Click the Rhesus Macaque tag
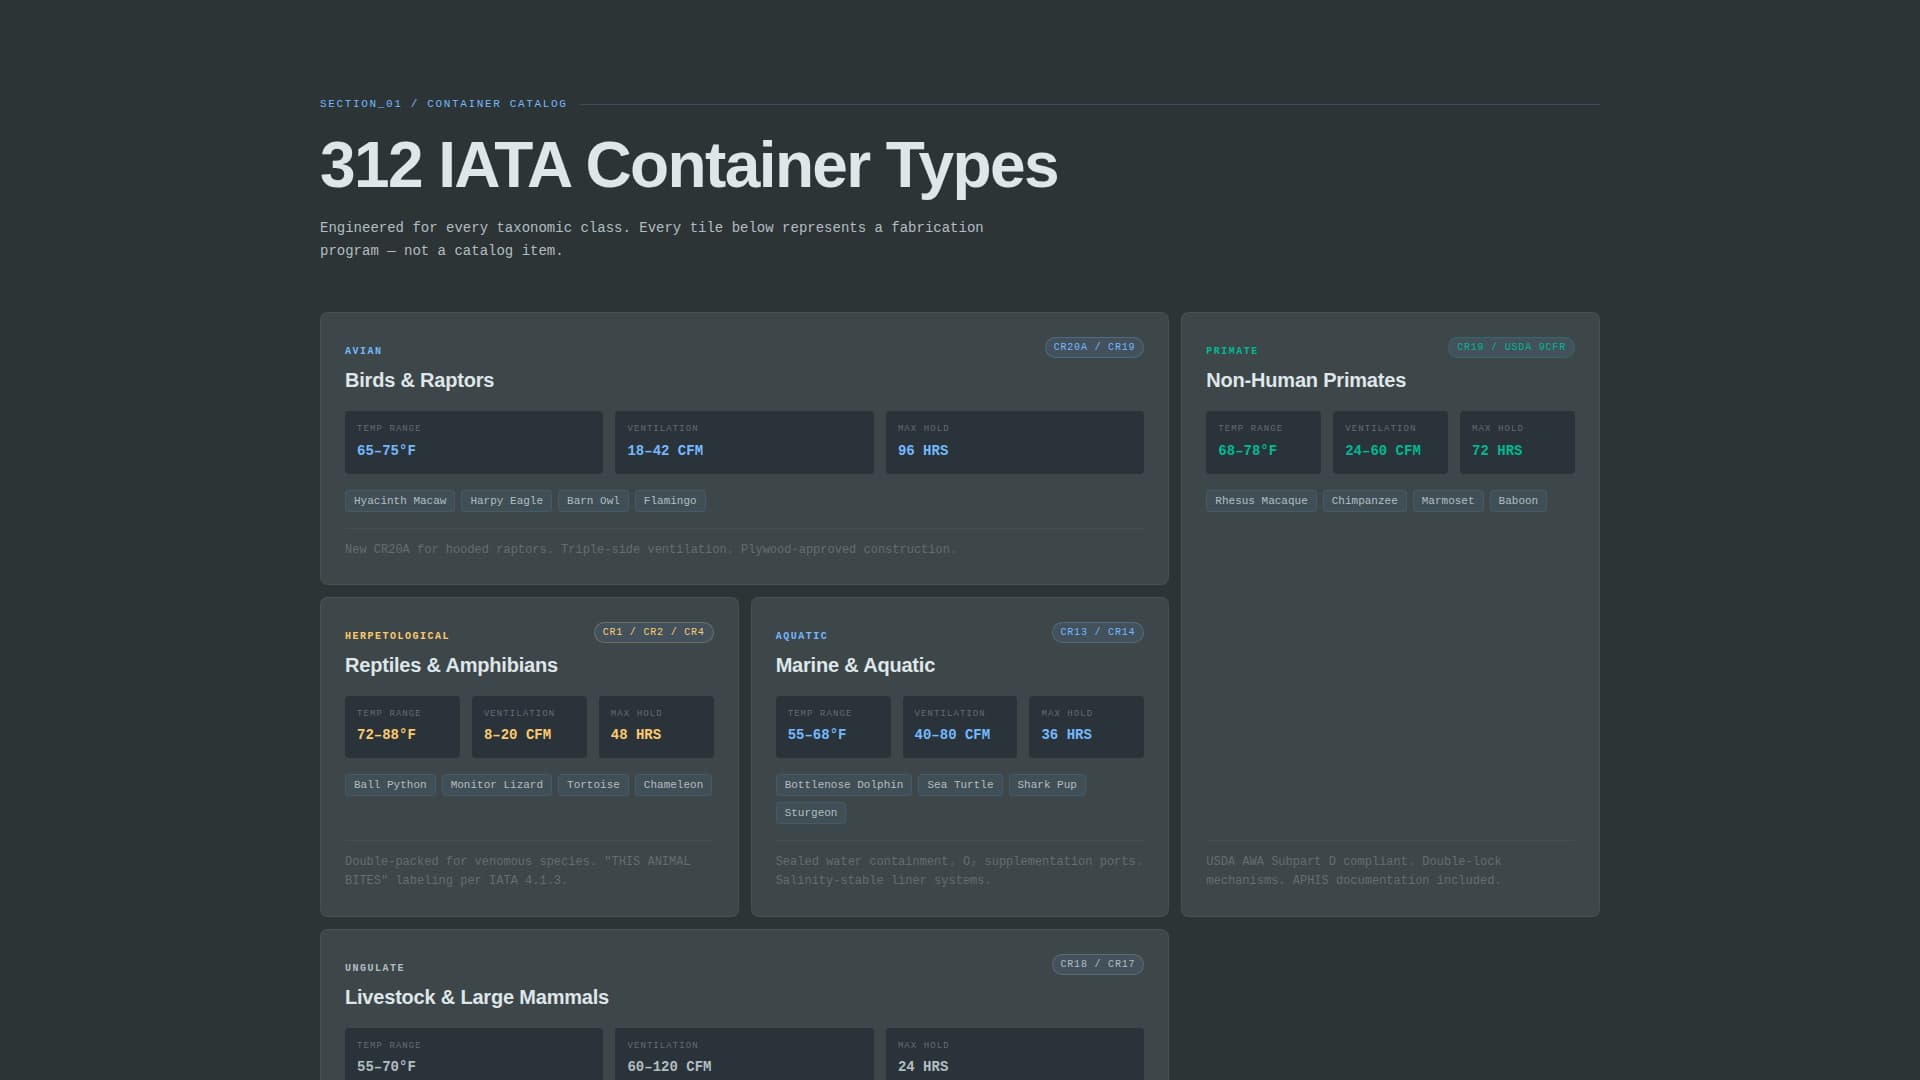Viewport: 1920px width, 1080px height. point(1261,501)
